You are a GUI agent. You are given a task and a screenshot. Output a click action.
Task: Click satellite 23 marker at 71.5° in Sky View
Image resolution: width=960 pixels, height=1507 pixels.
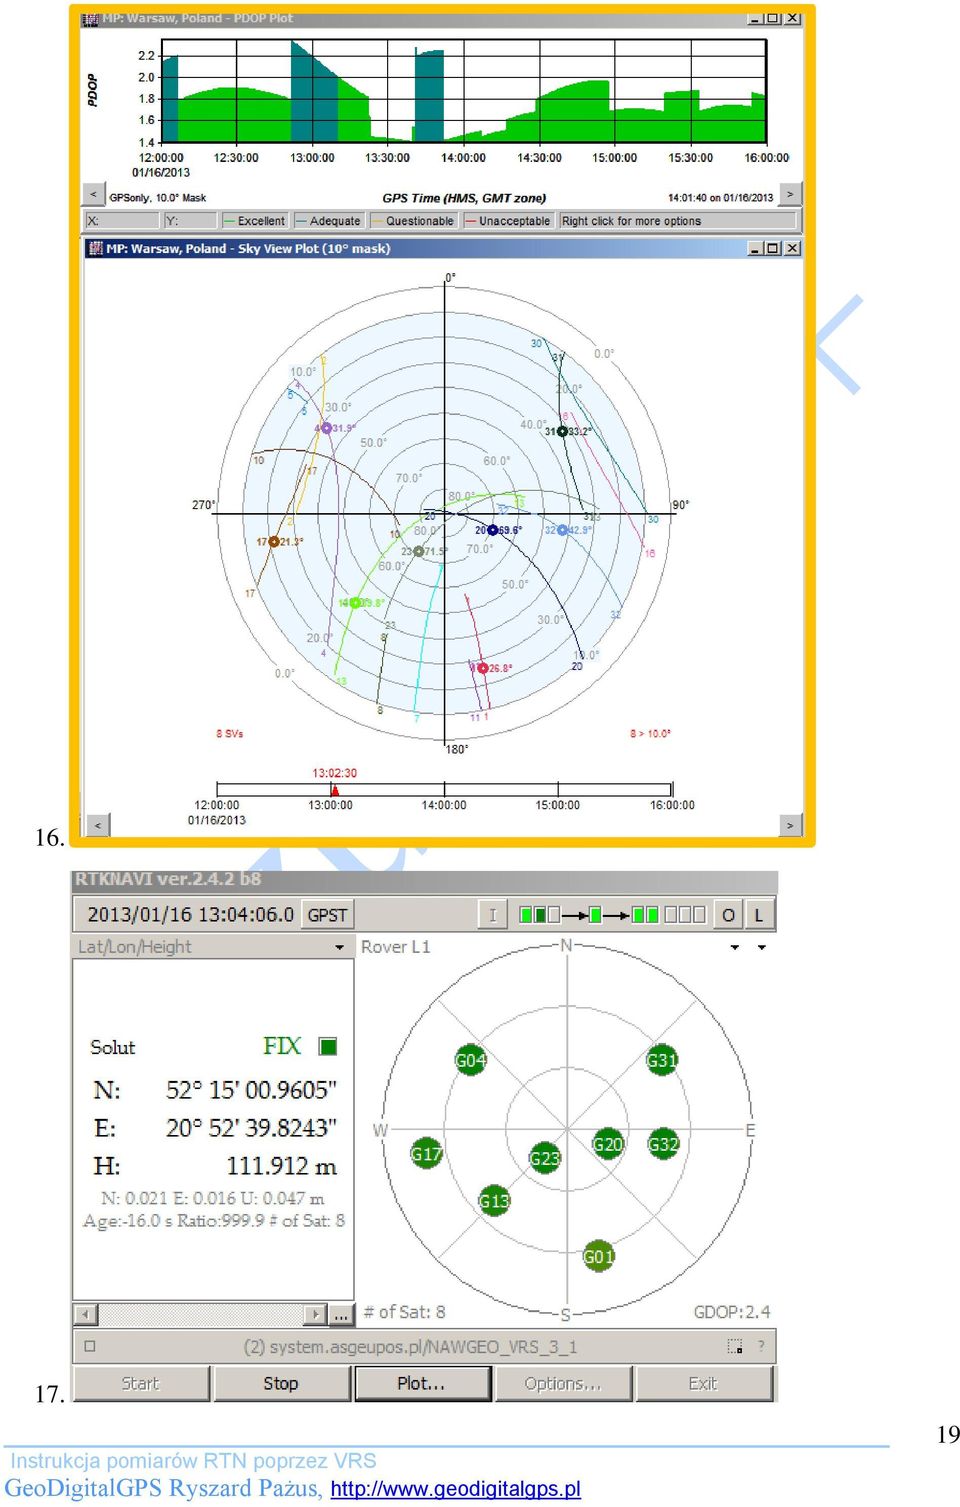click(x=419, y=551)
